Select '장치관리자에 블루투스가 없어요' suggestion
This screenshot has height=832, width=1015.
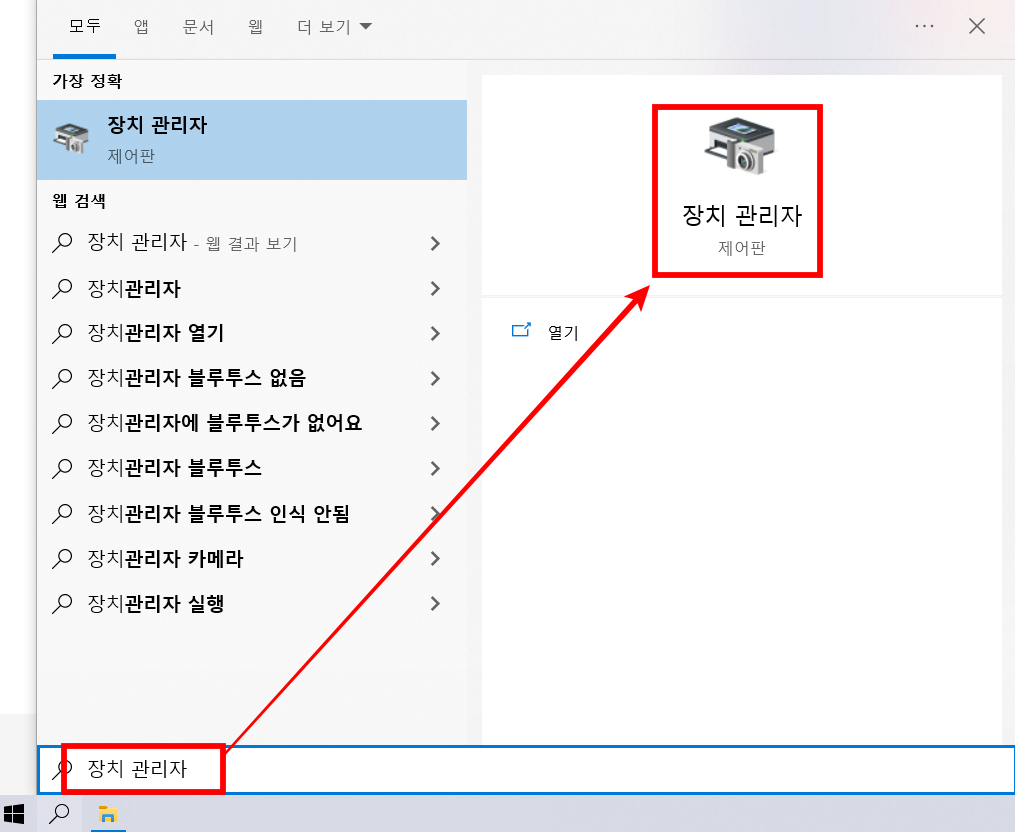coord(252,423)
